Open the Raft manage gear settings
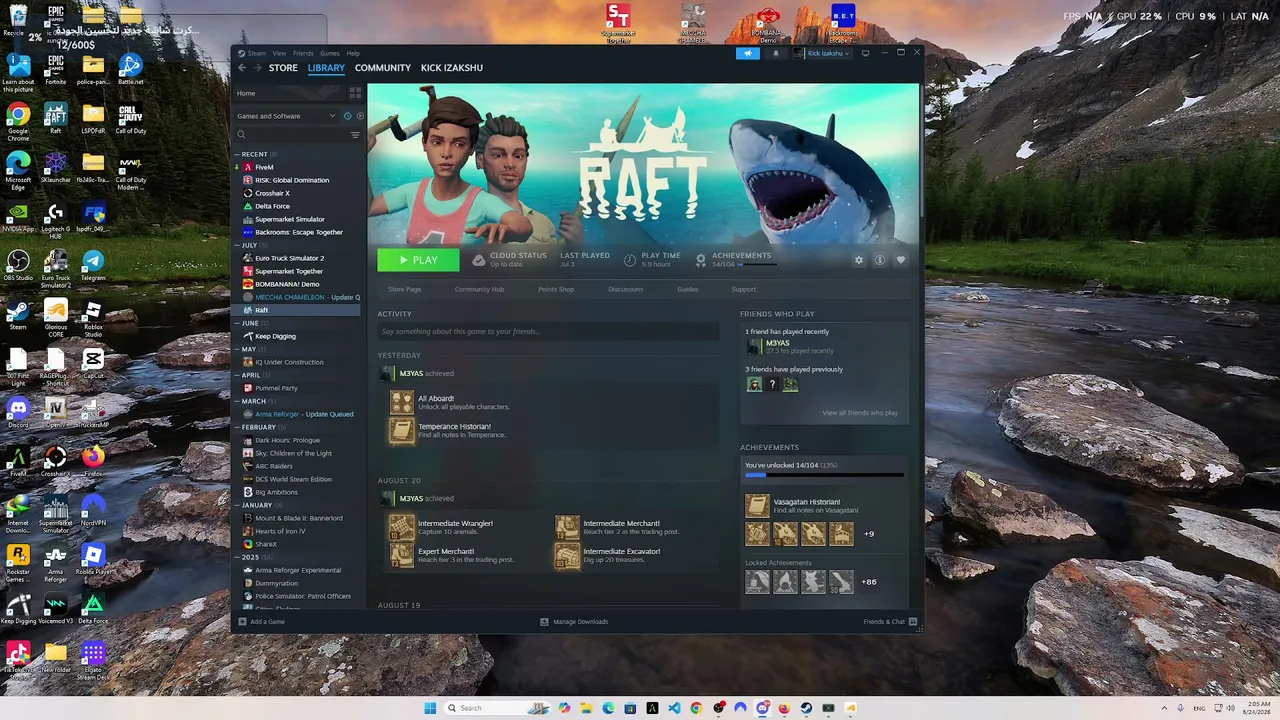The width and height of the screenshot is (1280, 720). click(x=858, y=260)
